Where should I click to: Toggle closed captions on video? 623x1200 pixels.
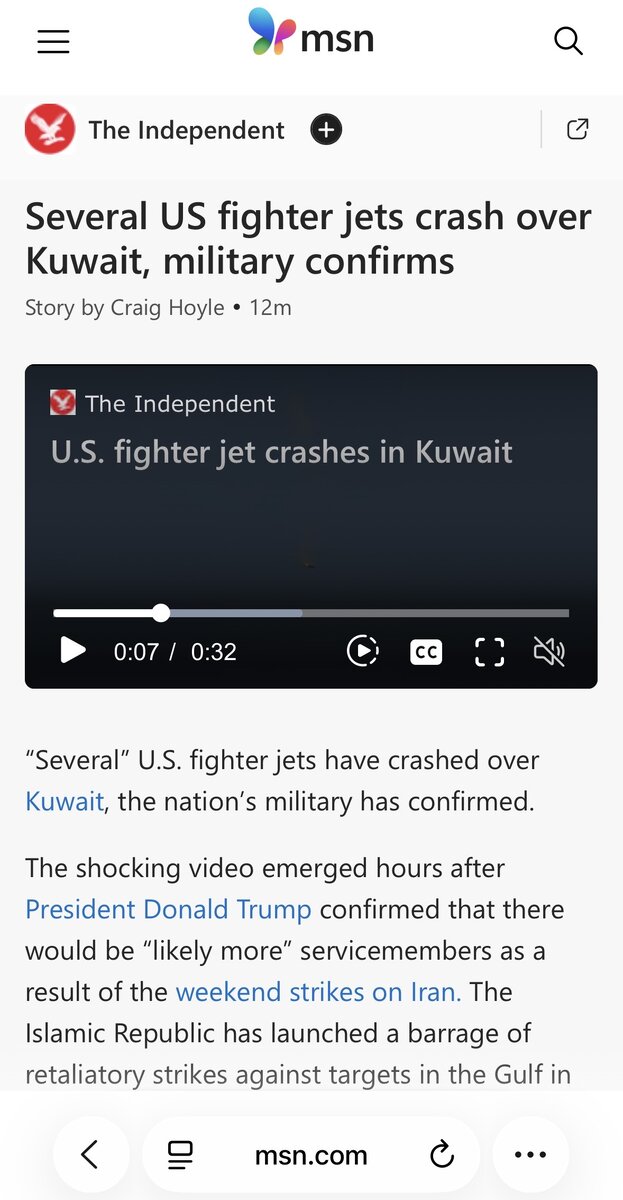pos(426,652)
